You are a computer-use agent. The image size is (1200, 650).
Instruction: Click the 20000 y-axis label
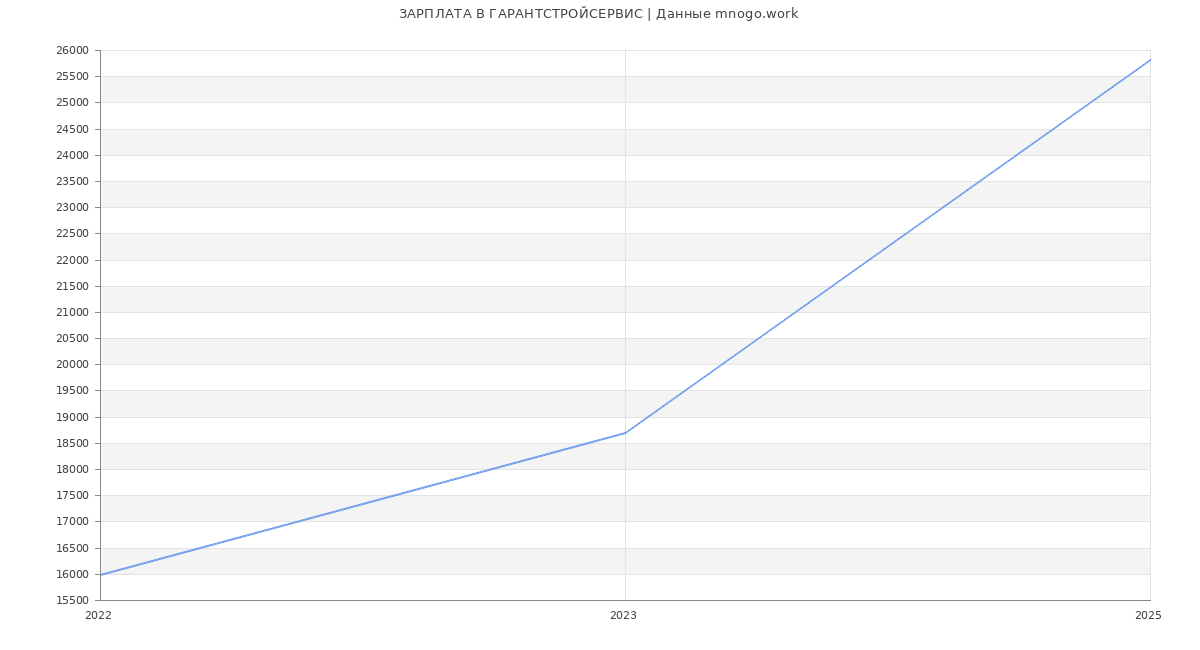click(x=72, y=365)
